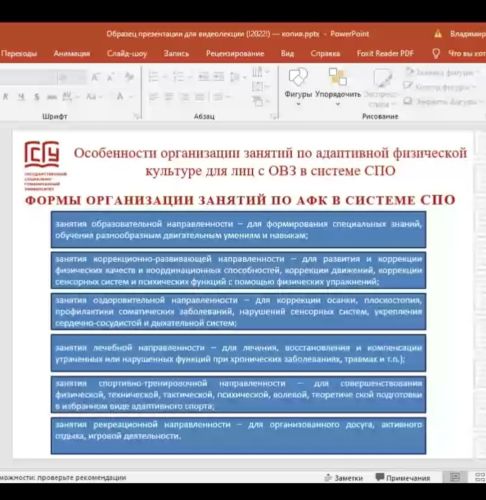Image resolution: width=486 pixels, height=500 pixels.
Task: Switch to Slide Sorter view in status bar
Action: (x=480, y=477)
